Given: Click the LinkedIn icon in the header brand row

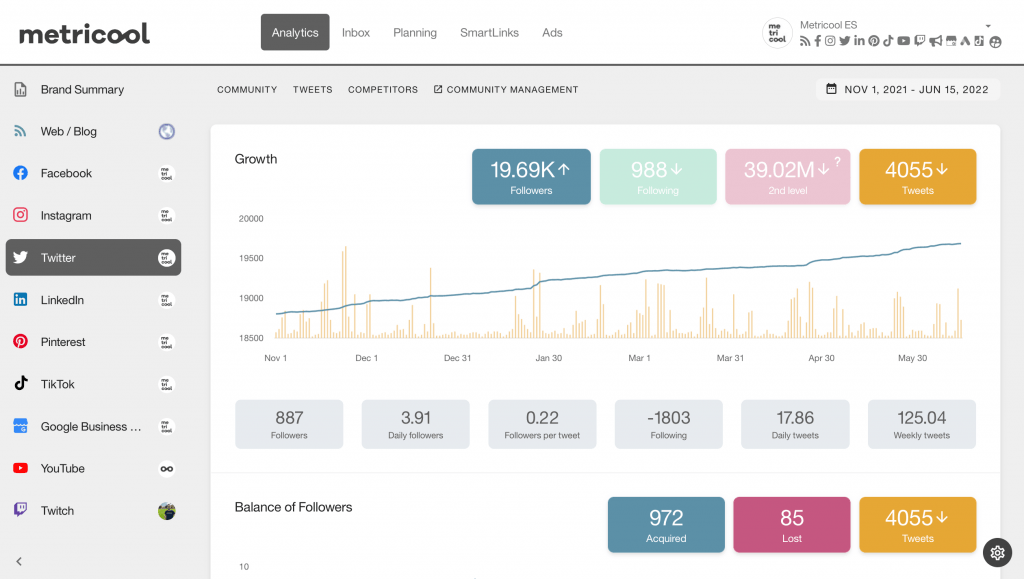Looking at the screenshot, I should (x=859, y=40).
